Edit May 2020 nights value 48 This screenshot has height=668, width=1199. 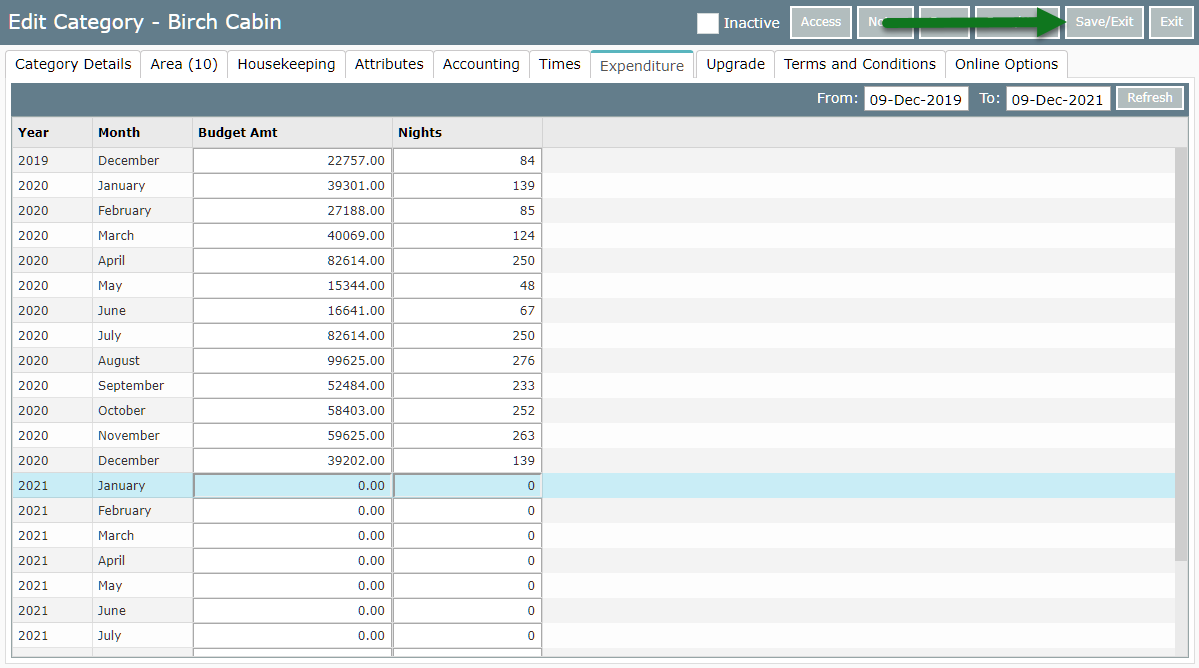tap(467, 286)
